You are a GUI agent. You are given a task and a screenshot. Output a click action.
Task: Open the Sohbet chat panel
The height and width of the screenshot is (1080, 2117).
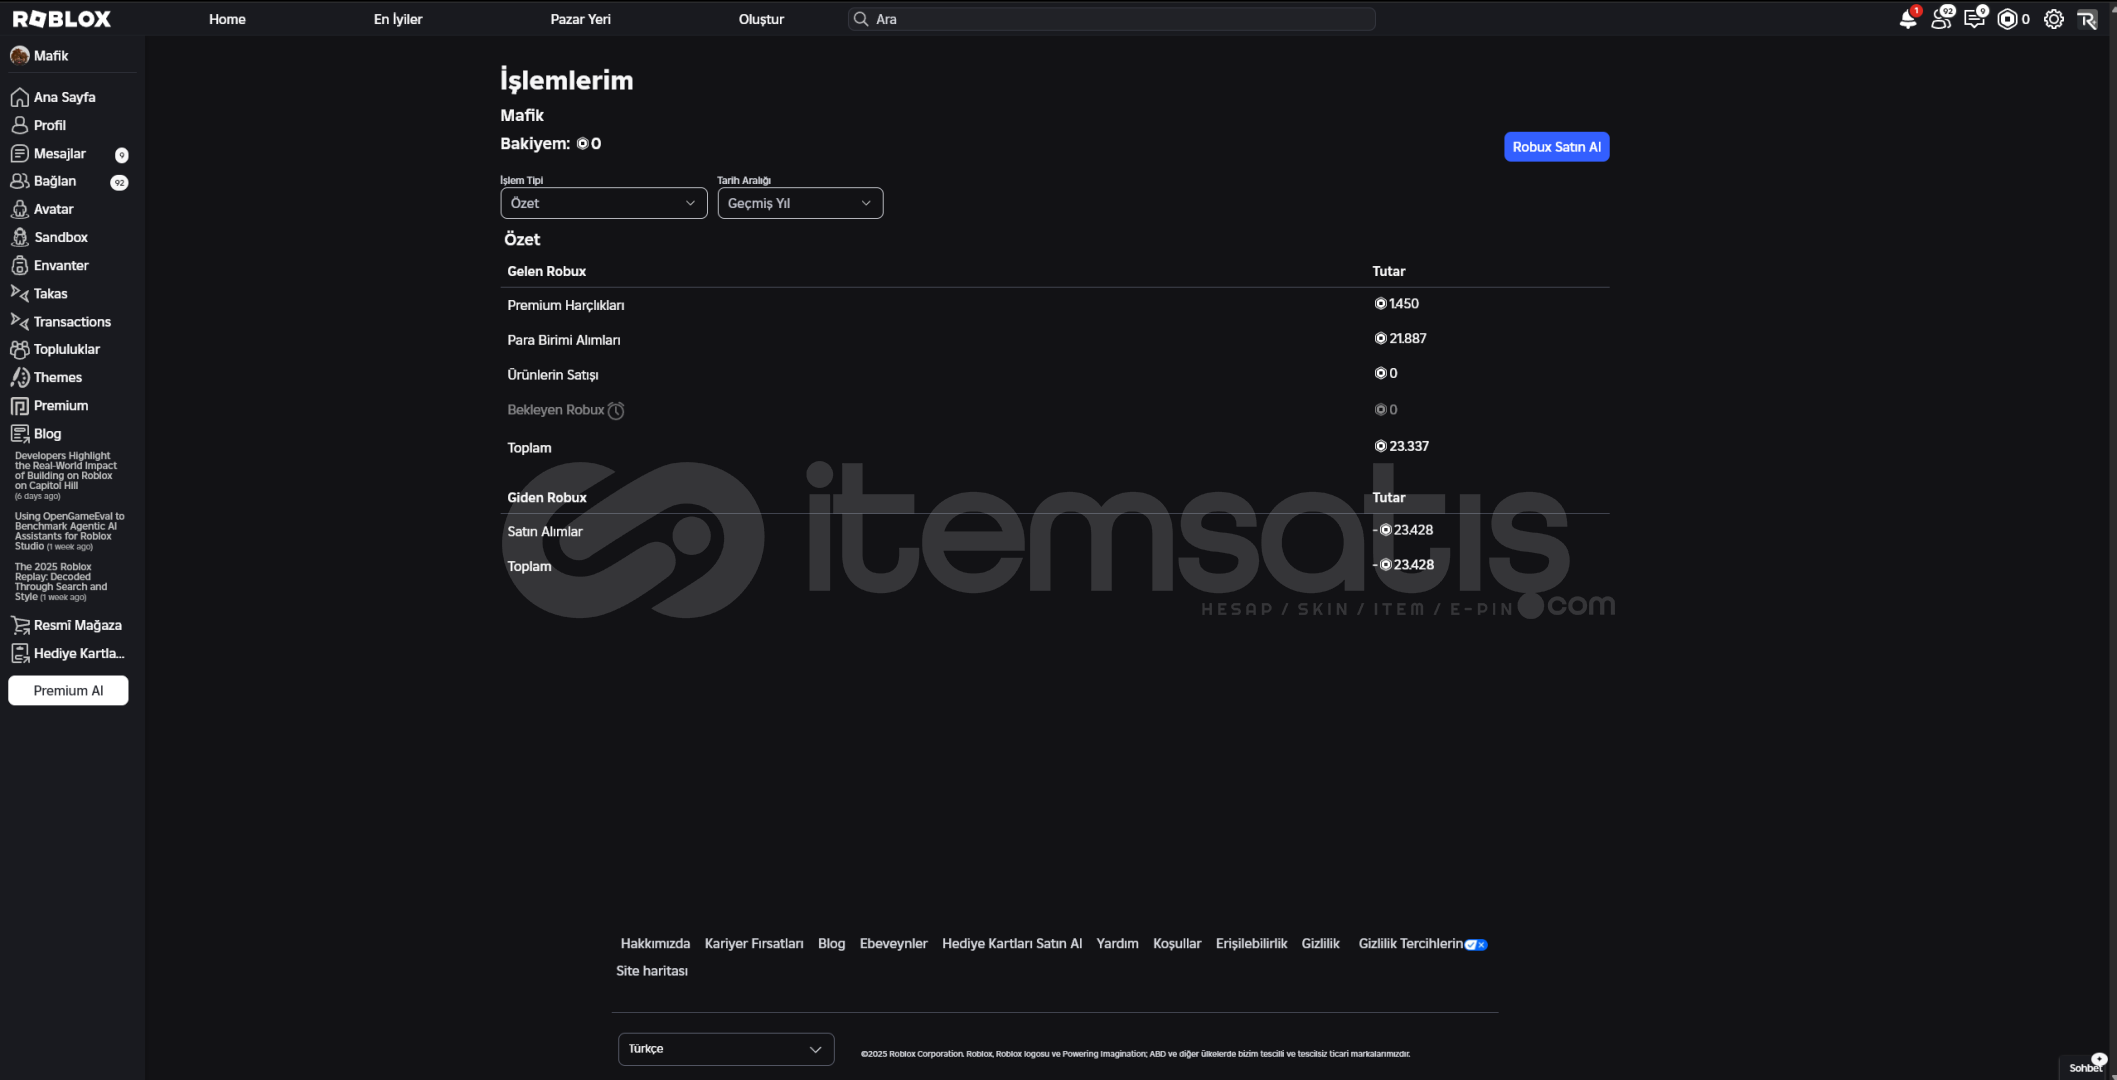click(2085, 1067)
